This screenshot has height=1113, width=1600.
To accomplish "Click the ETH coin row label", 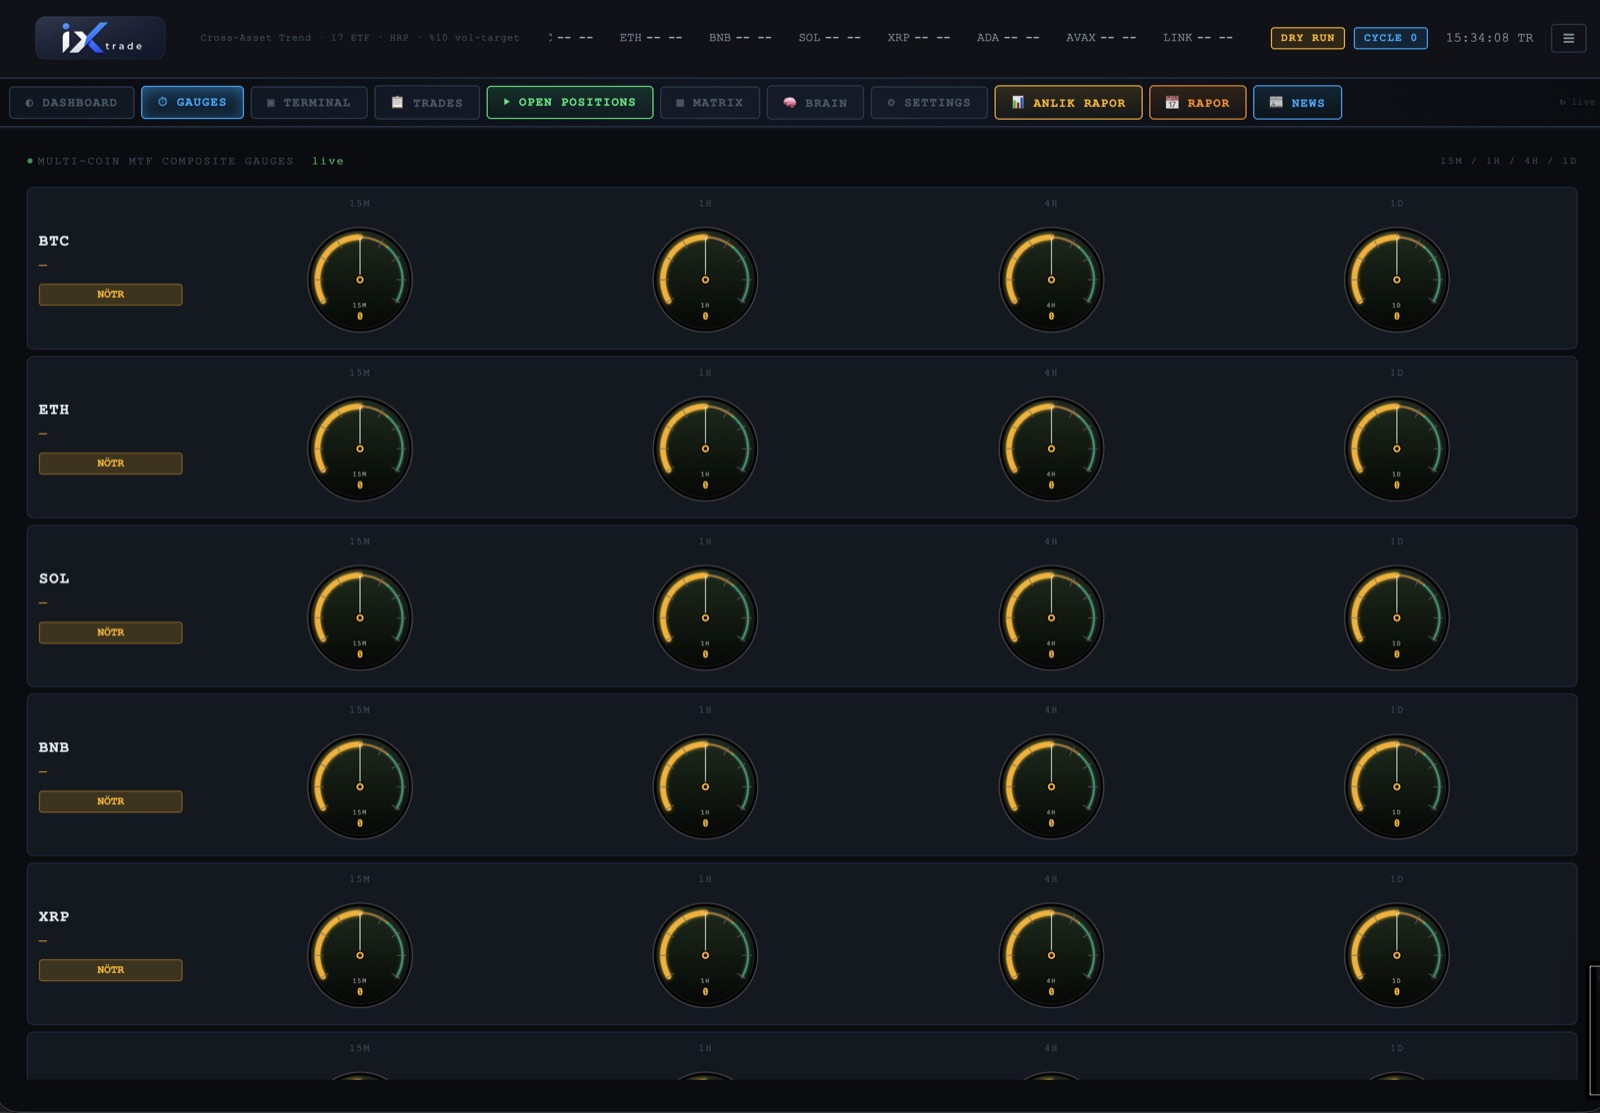I will [54, 410].
